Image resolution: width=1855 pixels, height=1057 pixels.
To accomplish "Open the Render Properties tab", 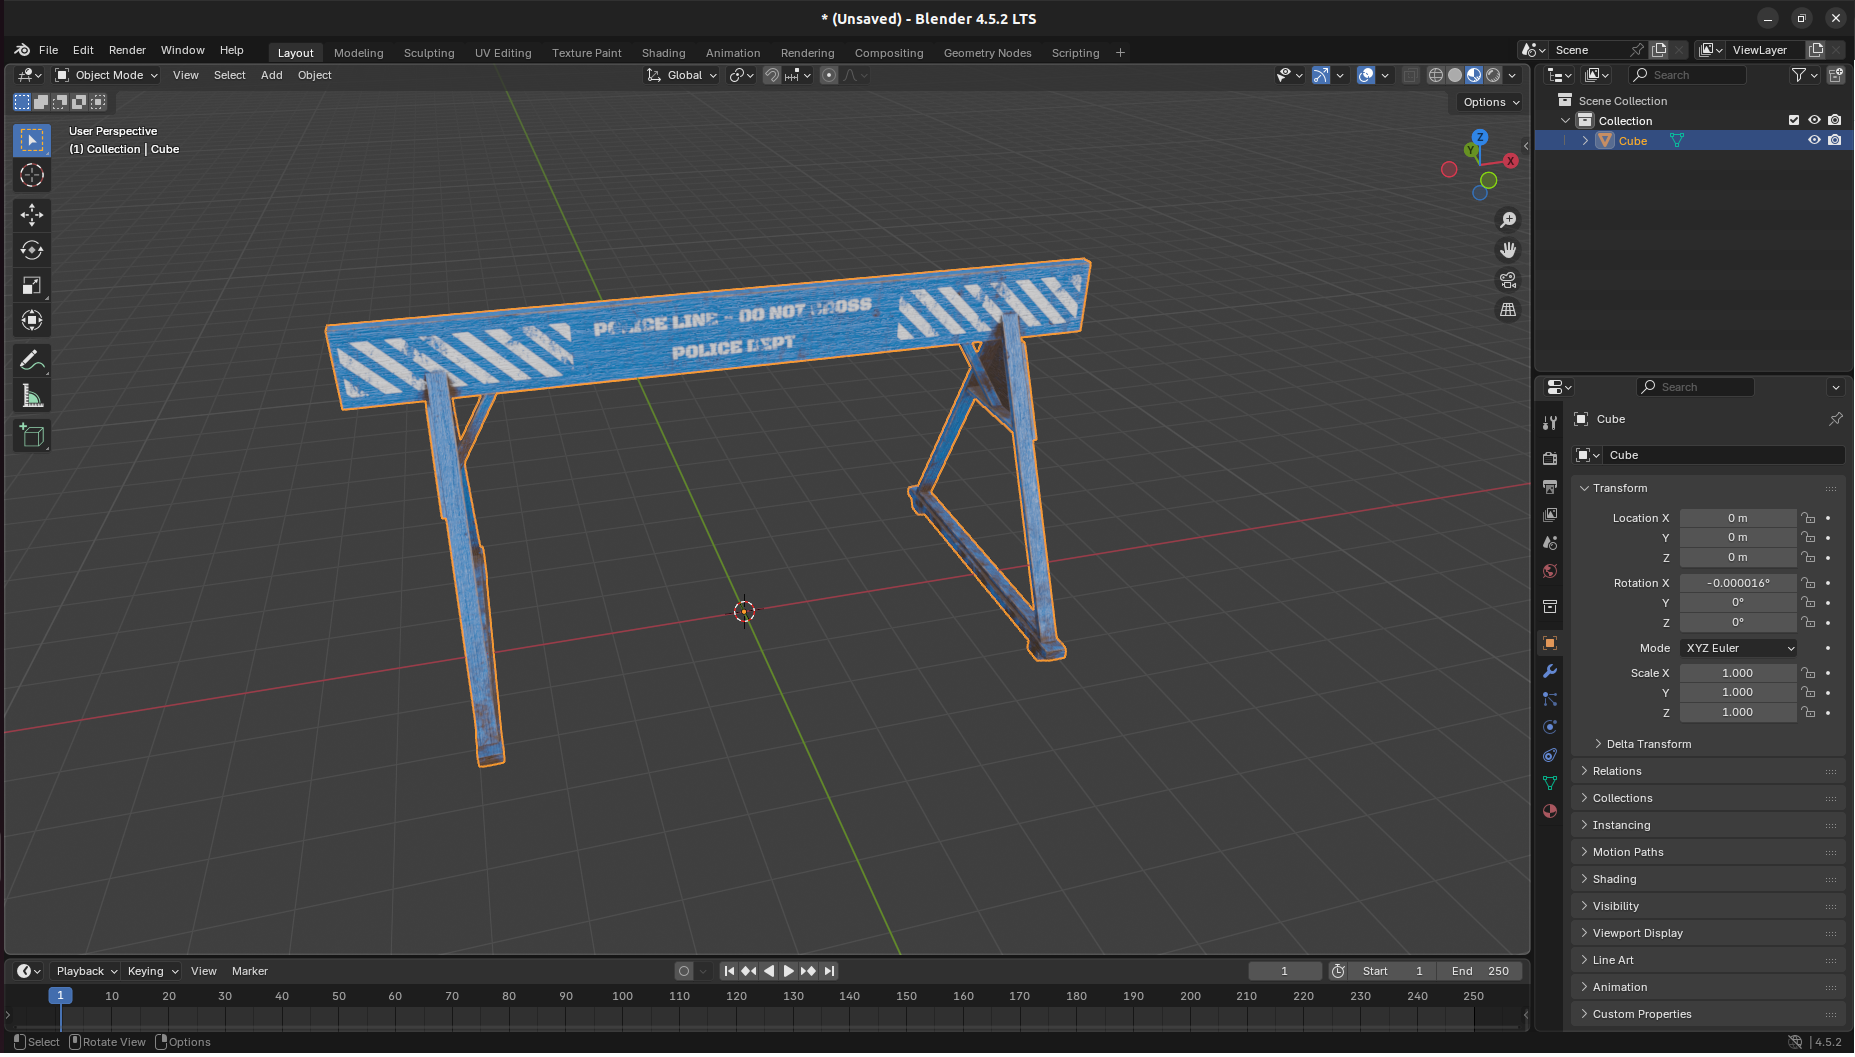I will click(x=1549, y=457).
